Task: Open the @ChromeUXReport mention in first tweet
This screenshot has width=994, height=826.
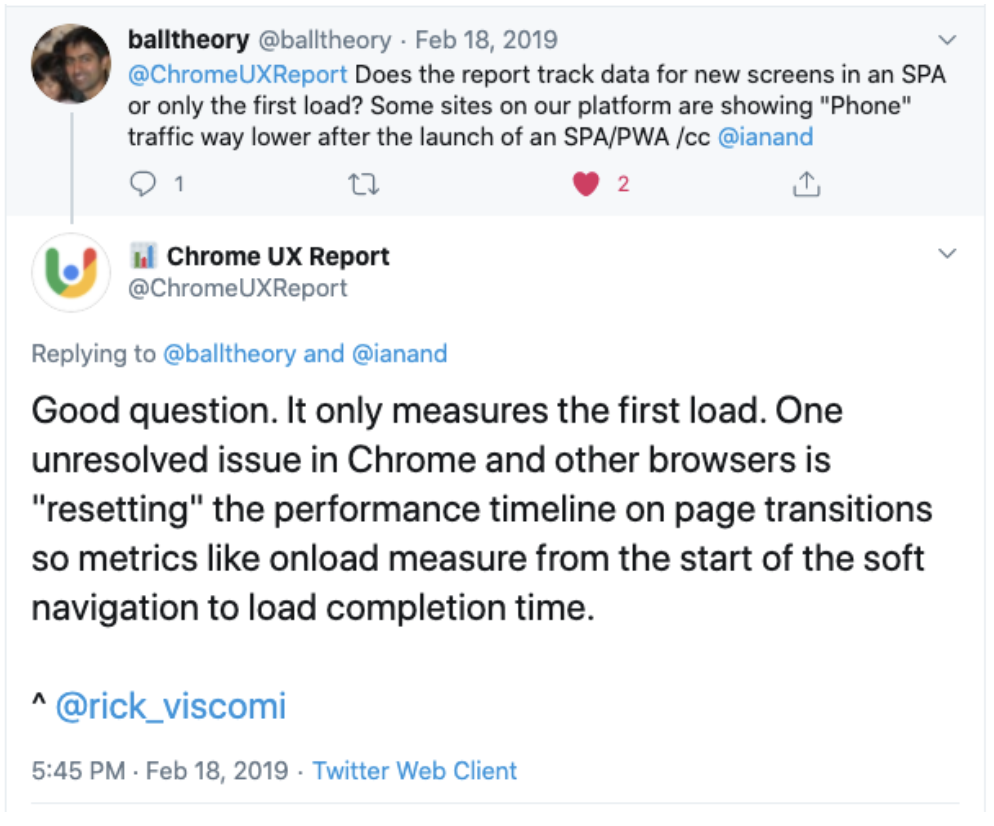Action: point(238,75)
